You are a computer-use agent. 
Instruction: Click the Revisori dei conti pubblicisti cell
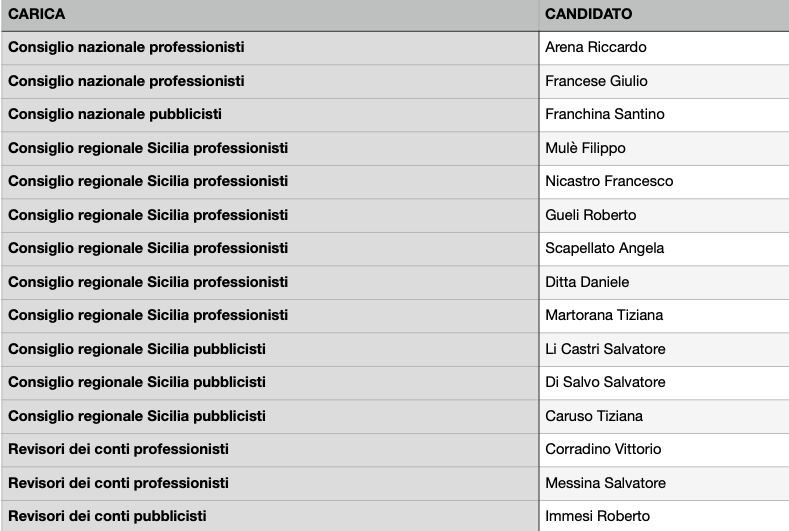coord(107,516)
